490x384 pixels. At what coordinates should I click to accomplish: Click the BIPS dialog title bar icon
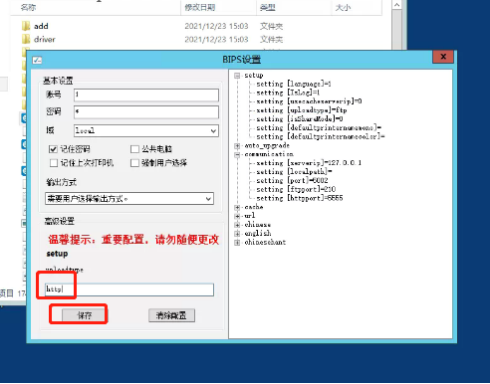[37, 60]
